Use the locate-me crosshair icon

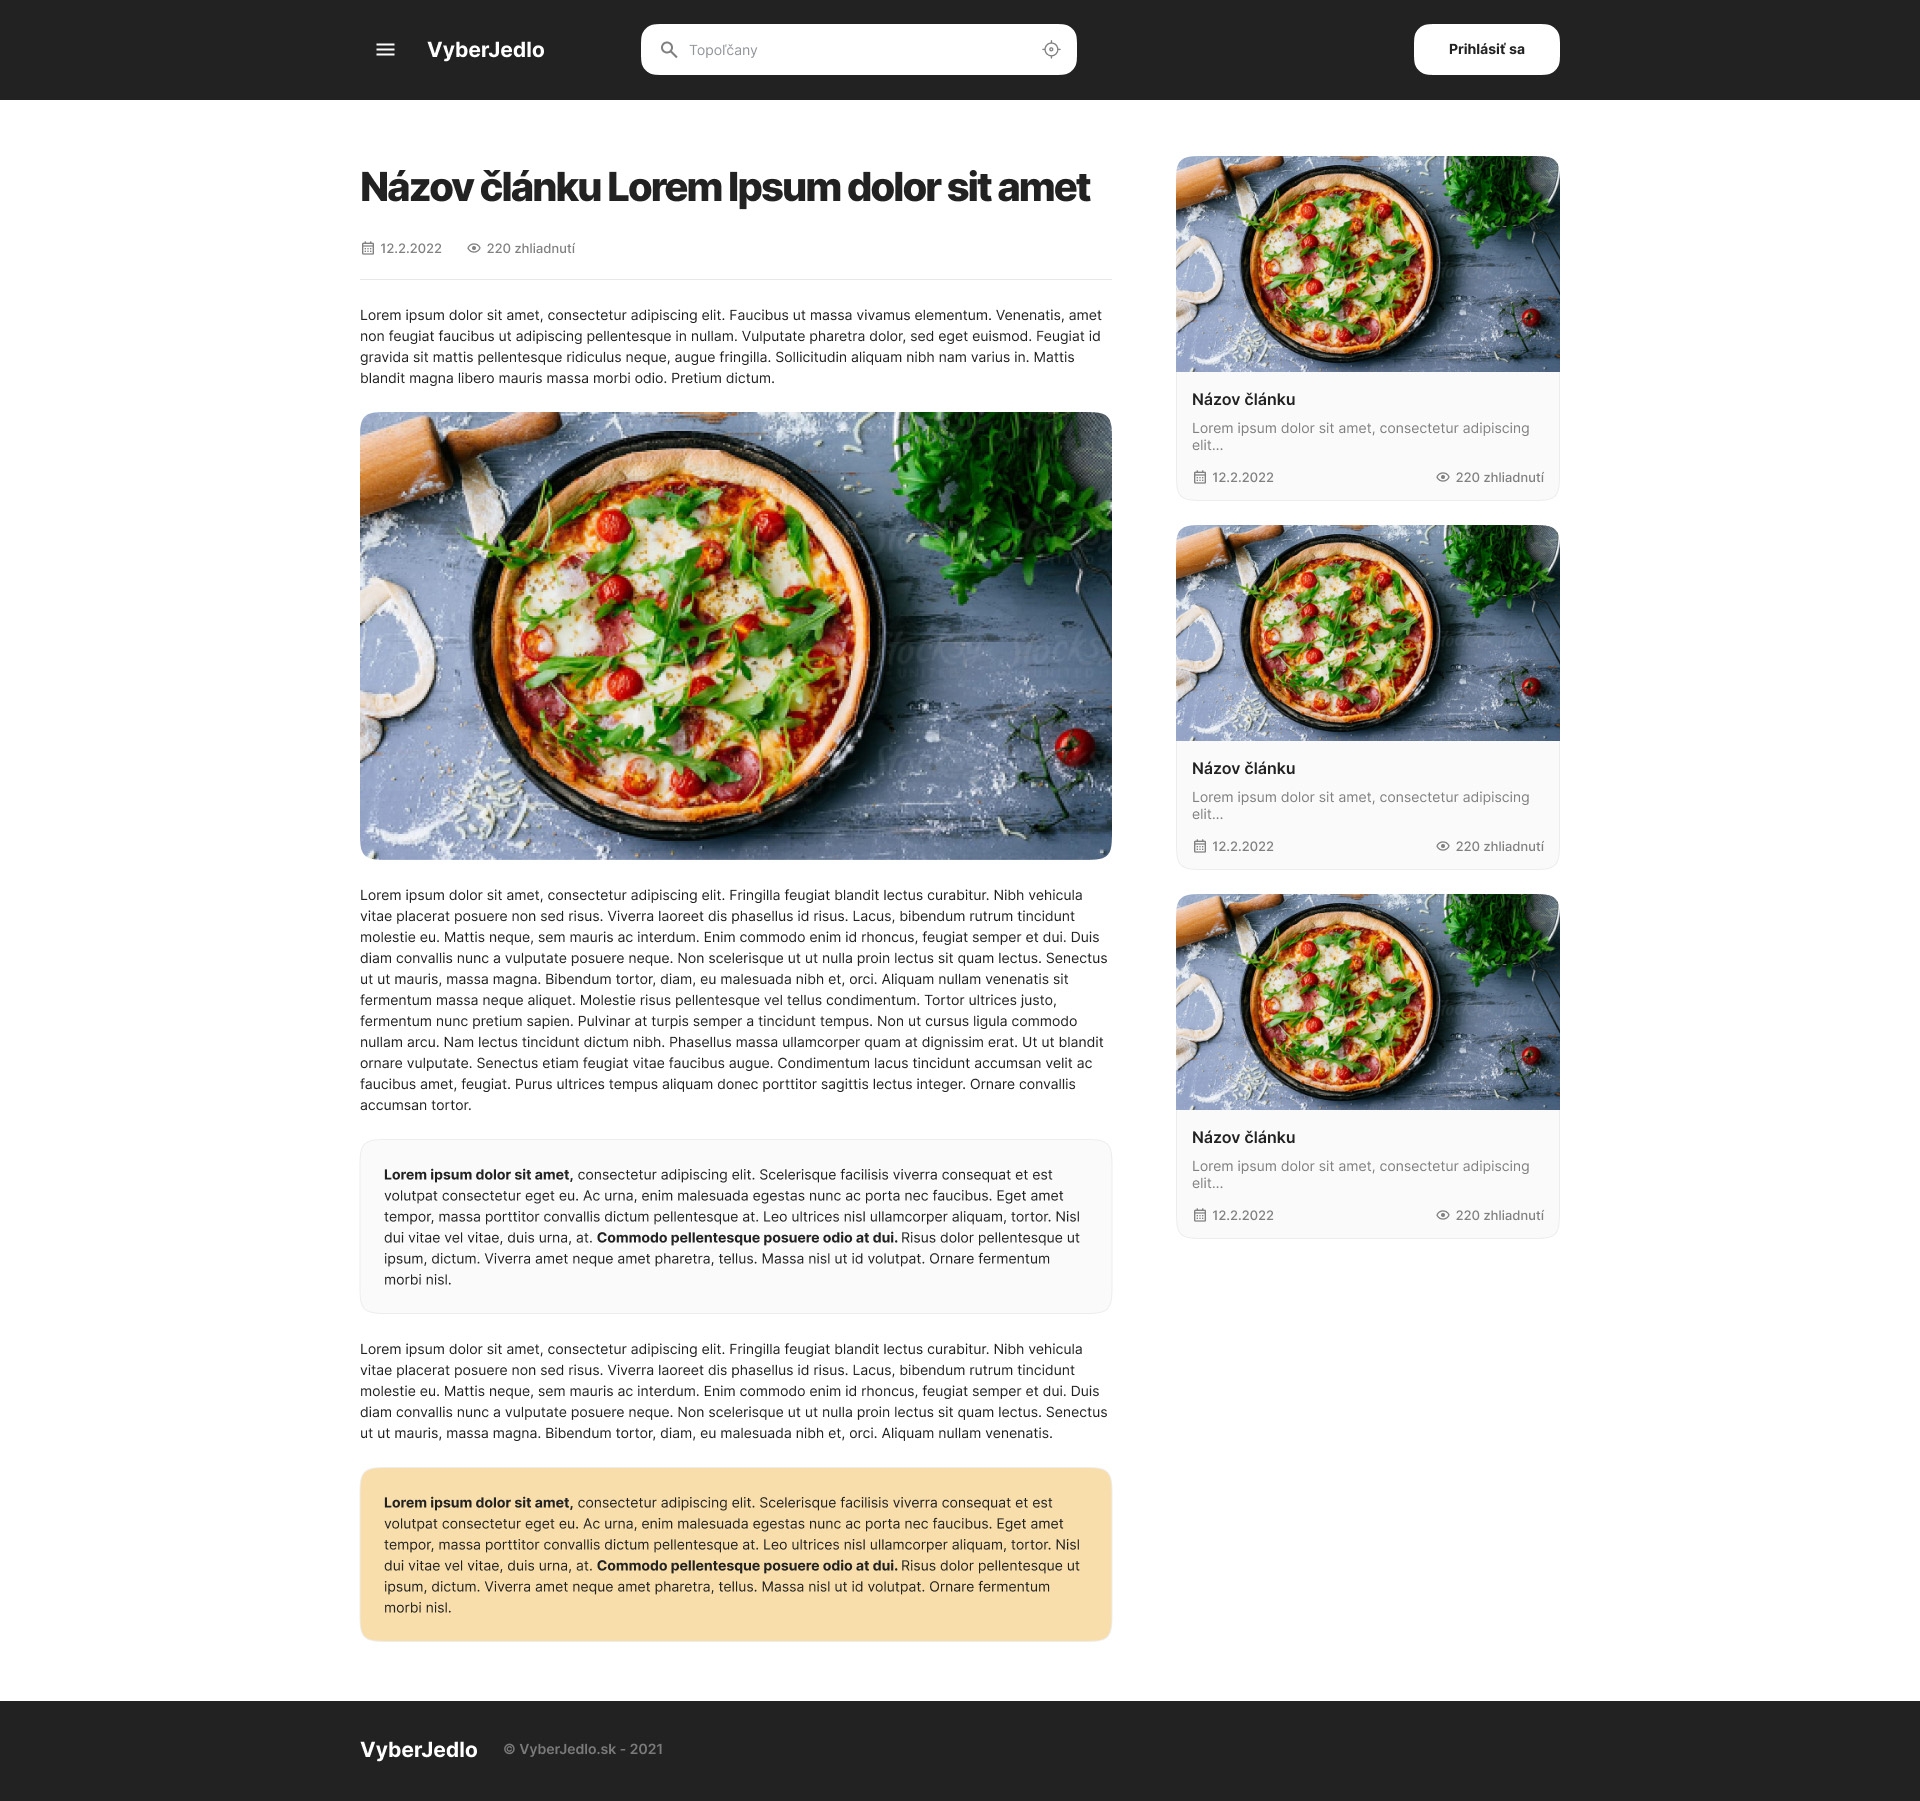point(1051,50)
